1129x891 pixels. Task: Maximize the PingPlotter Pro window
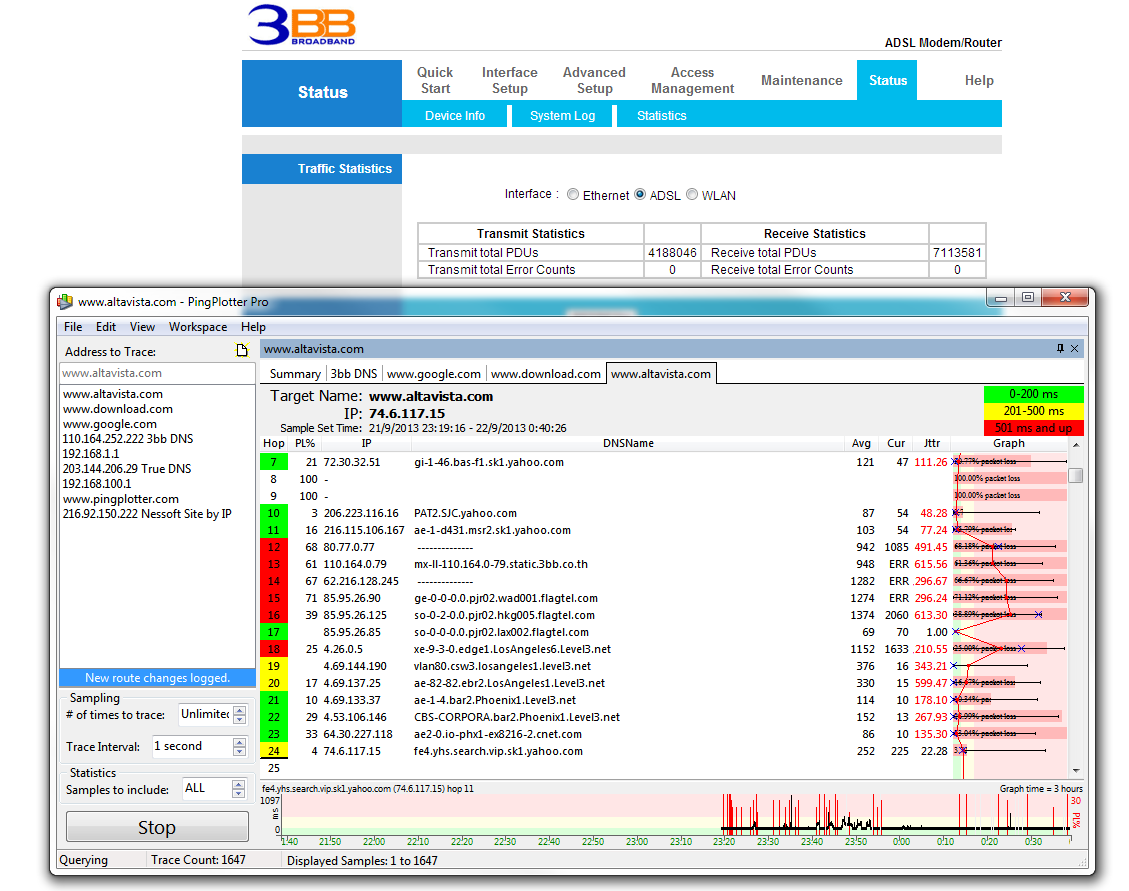click(x=1027, y=298)
